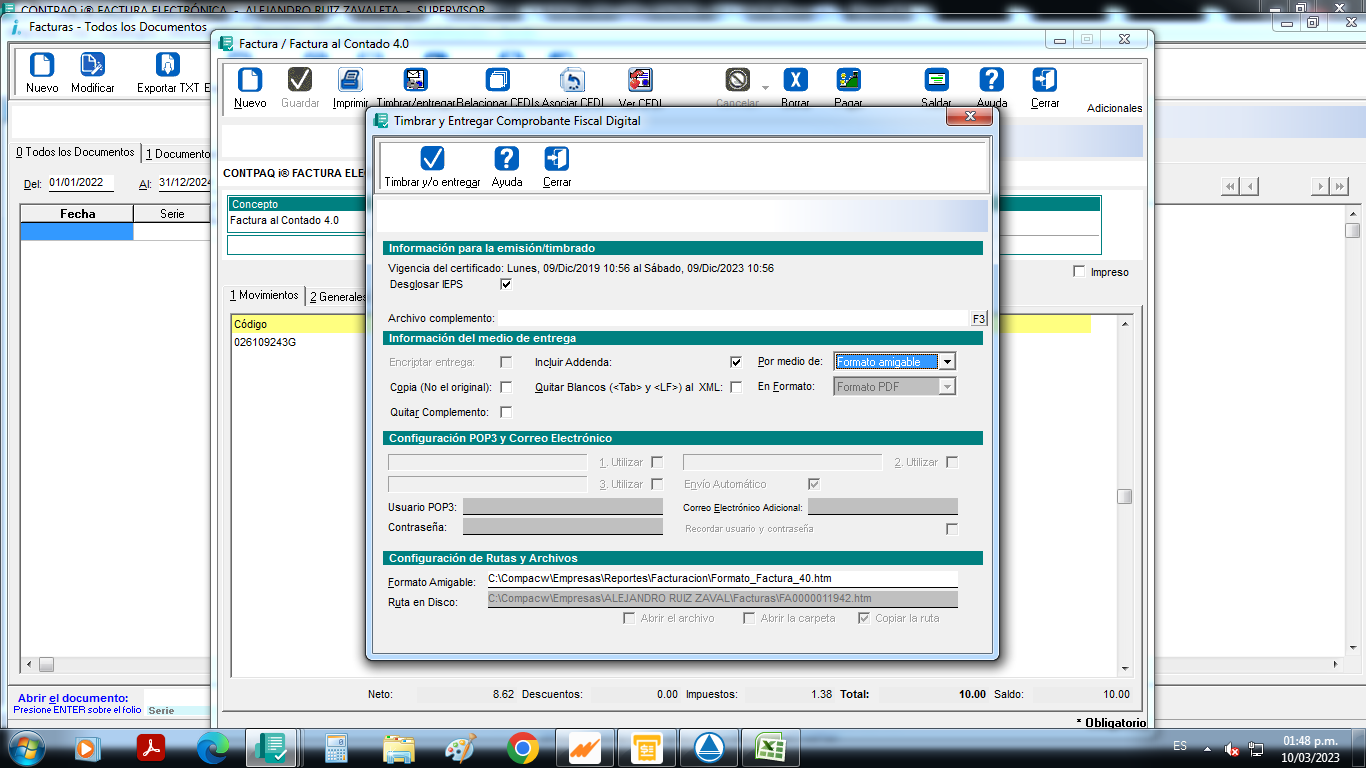This screenshot has height=768, width=1366.
Task: Enable Quitar Blancos al XML checkbox
Action: [736, 387]
